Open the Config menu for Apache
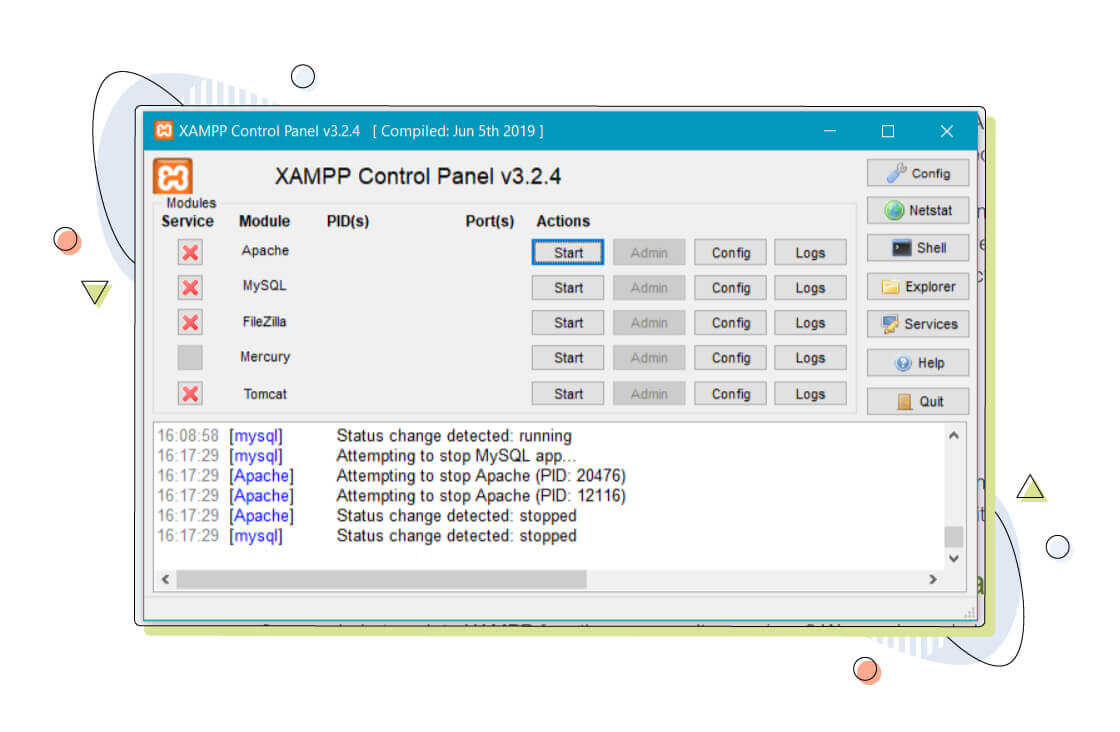Viewport: 1120px width, 732px height. (730, 253)
